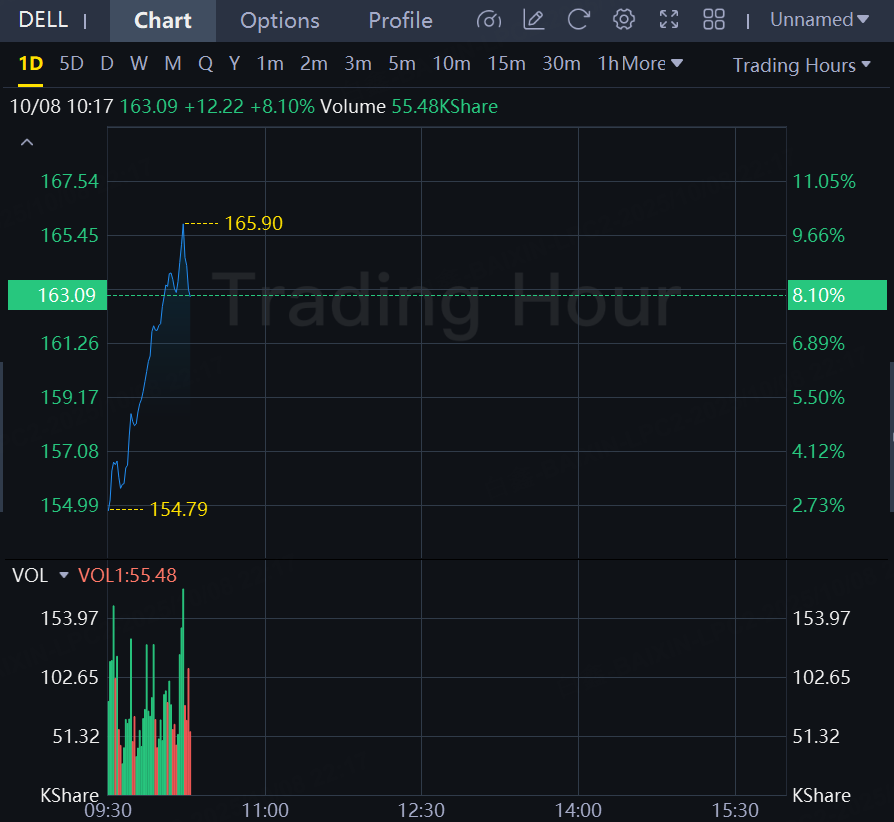Click the VOL1:55.48 indicator value
The height and width of the screenshot is (822, 894).
coord(127,575)
